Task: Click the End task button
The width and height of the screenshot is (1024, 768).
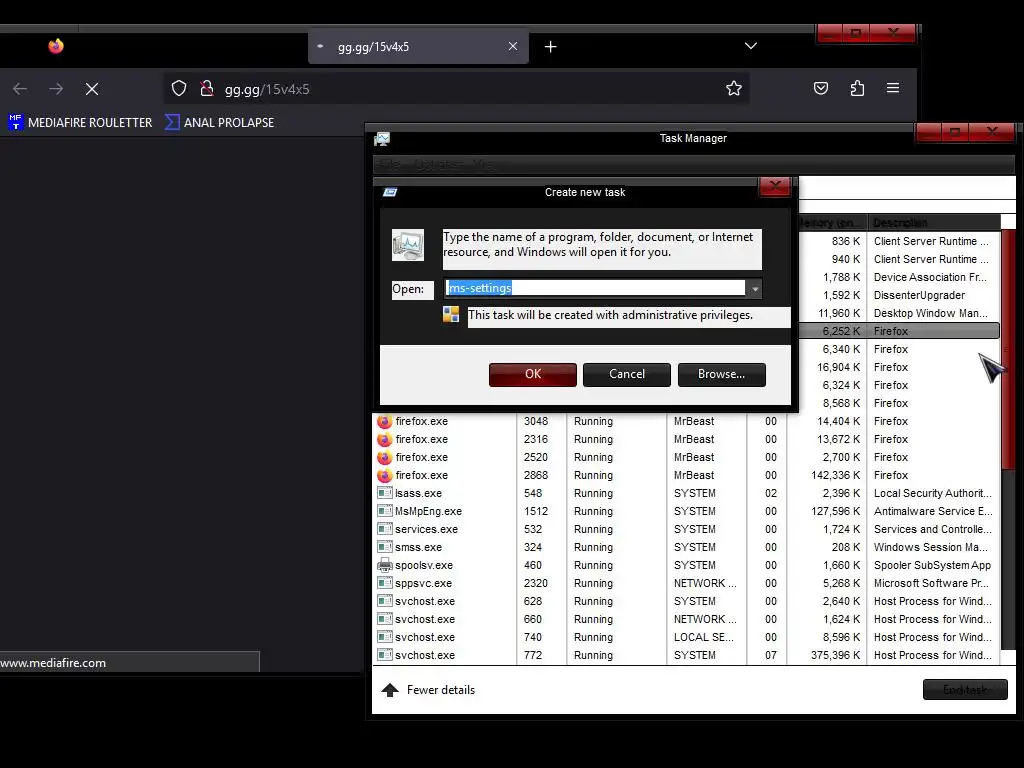Action: (965, 690)
